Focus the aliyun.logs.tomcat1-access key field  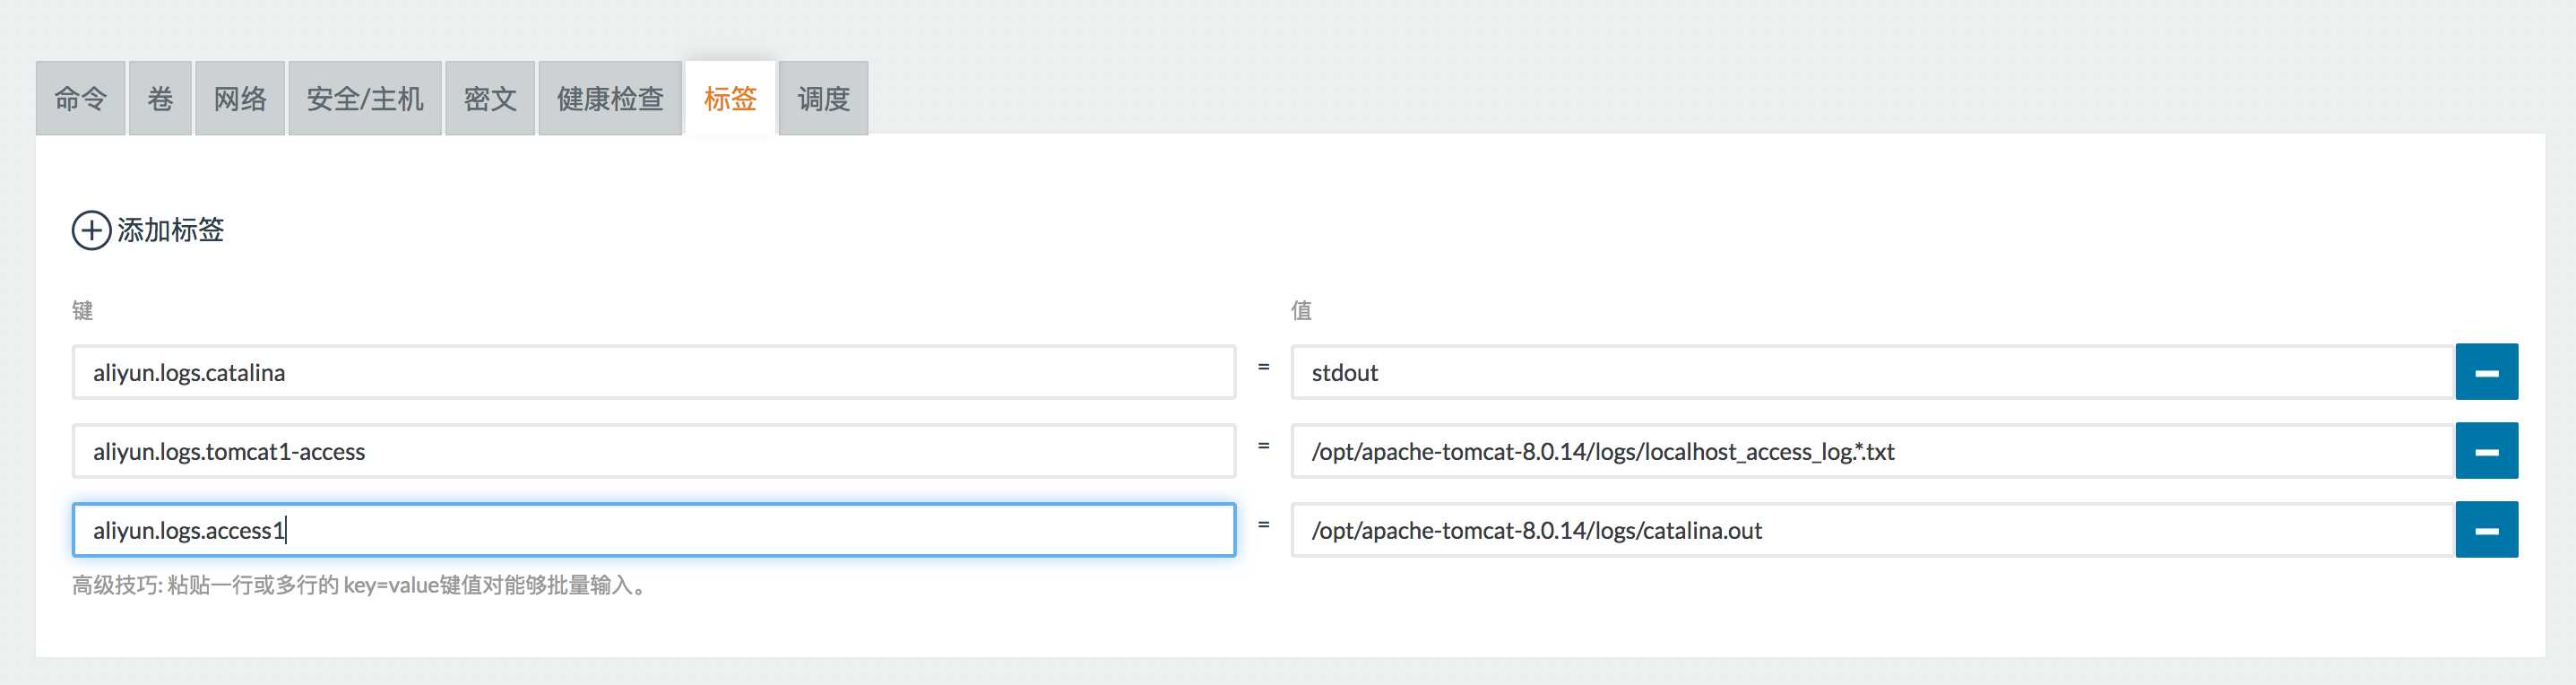pyautogui.click(x=654, y=451)
